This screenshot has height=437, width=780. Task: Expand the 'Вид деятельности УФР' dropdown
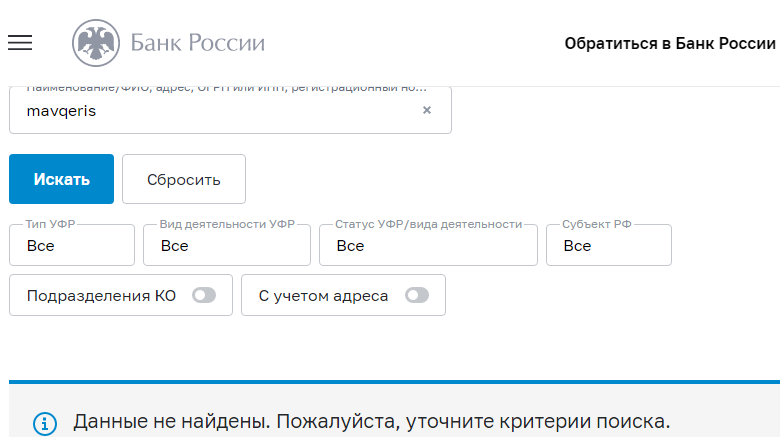click(228, 246)
